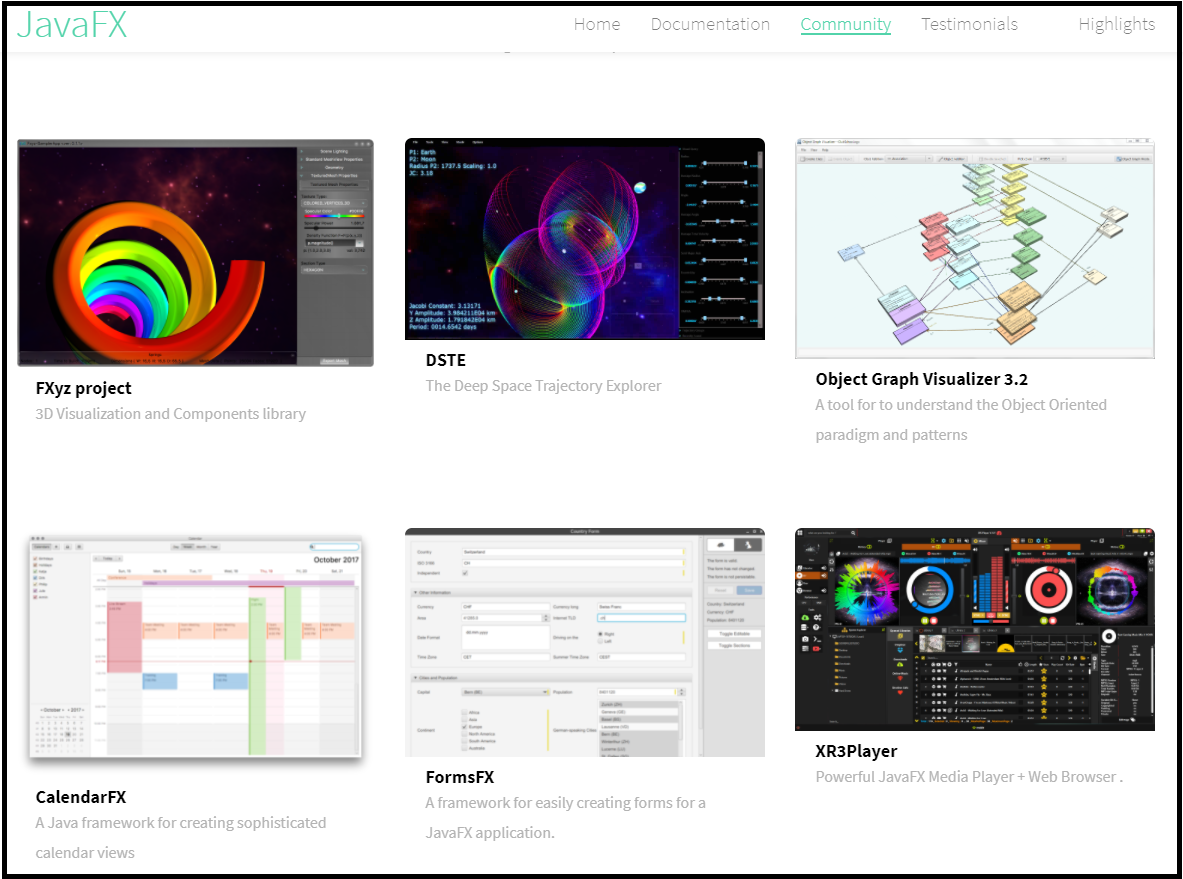This screenshot has width=1183, height=879.
Task: Click 'The Deep Space Trajectory Explorer' text
Action: point(543,386)
